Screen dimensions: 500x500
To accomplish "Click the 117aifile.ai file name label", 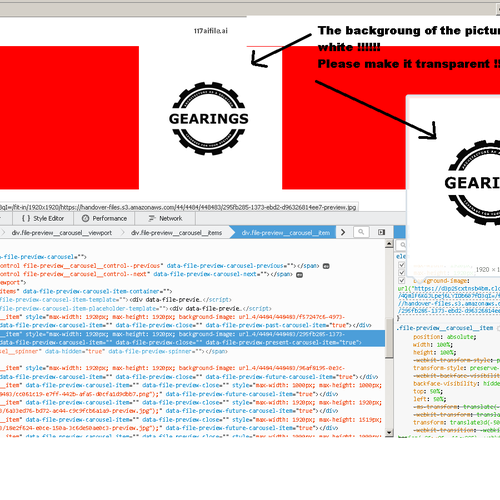I will (x=211, y=31).
